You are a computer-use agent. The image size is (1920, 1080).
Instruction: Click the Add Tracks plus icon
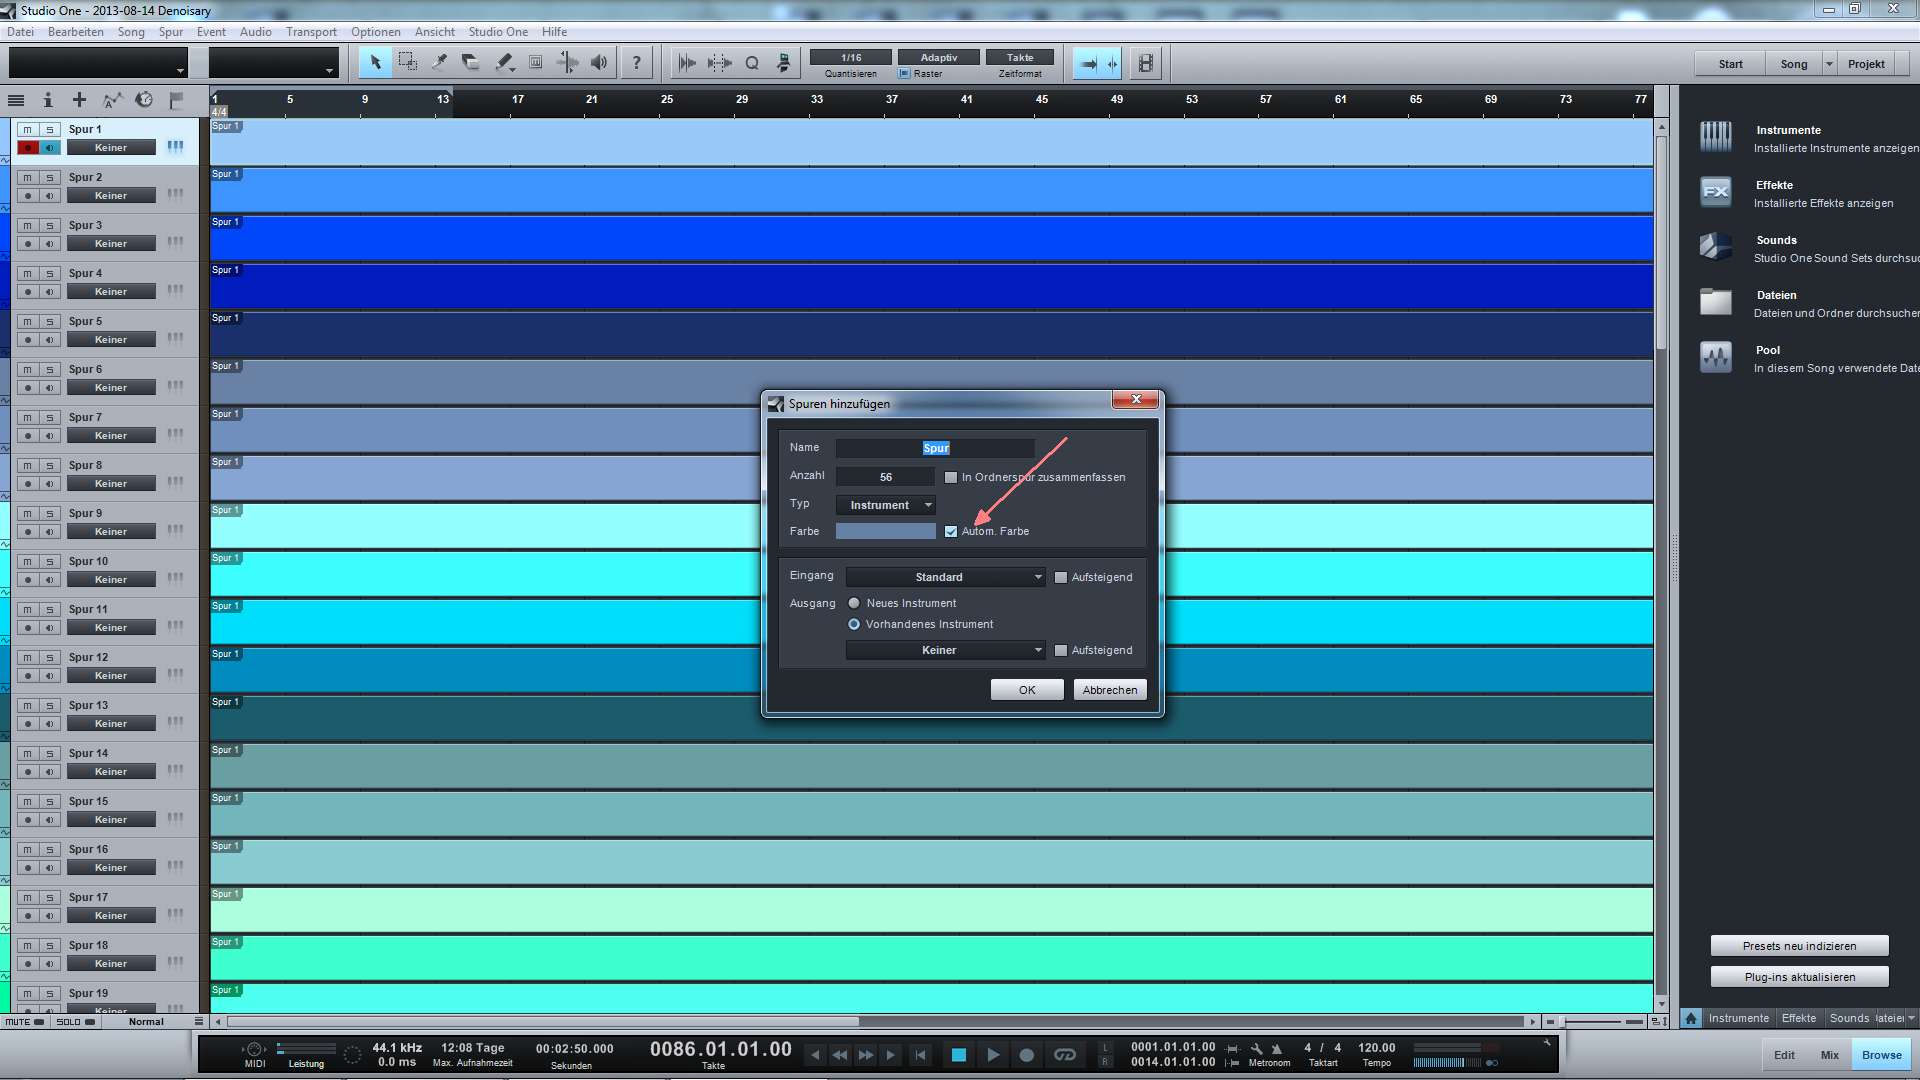point(79,100)
